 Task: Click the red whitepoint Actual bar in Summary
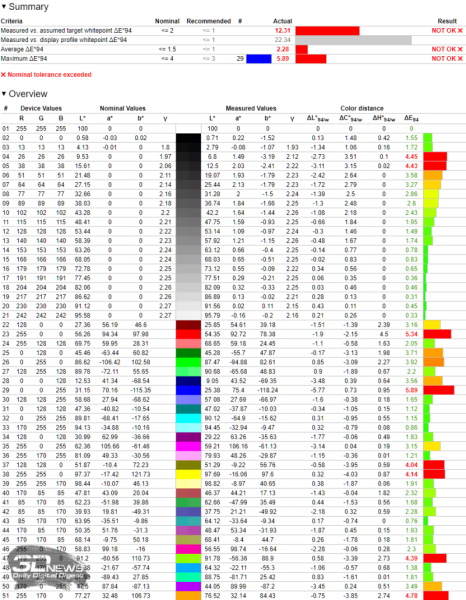[x=327, y=31]
